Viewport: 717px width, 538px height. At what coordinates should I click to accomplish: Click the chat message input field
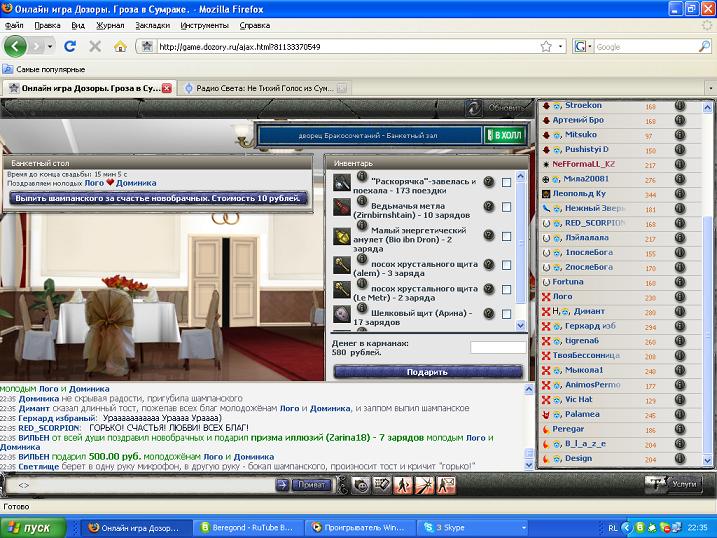point(140,485)
